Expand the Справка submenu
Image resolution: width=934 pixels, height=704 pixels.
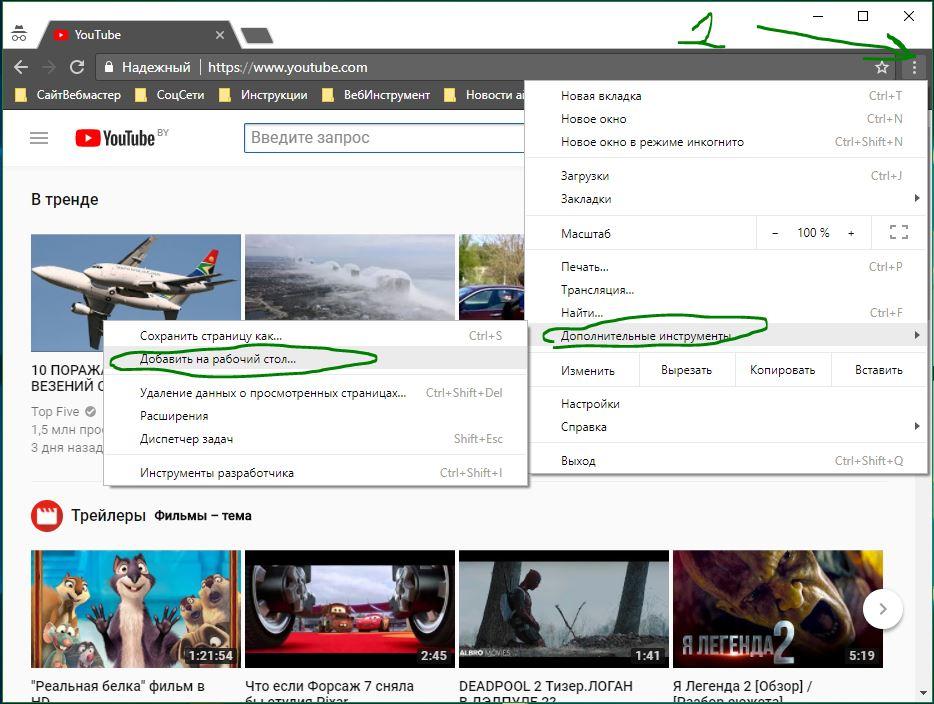click(x=726, y=426)
